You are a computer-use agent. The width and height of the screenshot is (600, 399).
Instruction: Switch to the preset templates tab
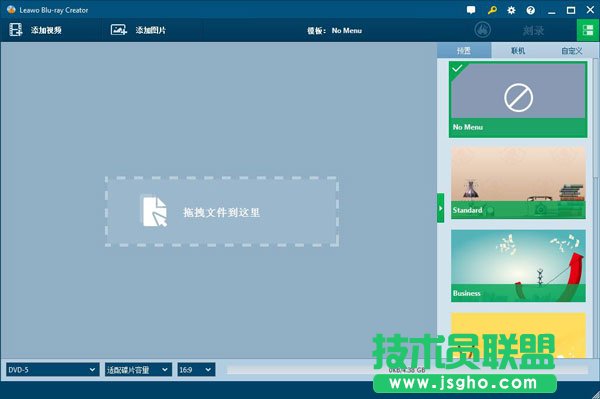tap(464, 50)
